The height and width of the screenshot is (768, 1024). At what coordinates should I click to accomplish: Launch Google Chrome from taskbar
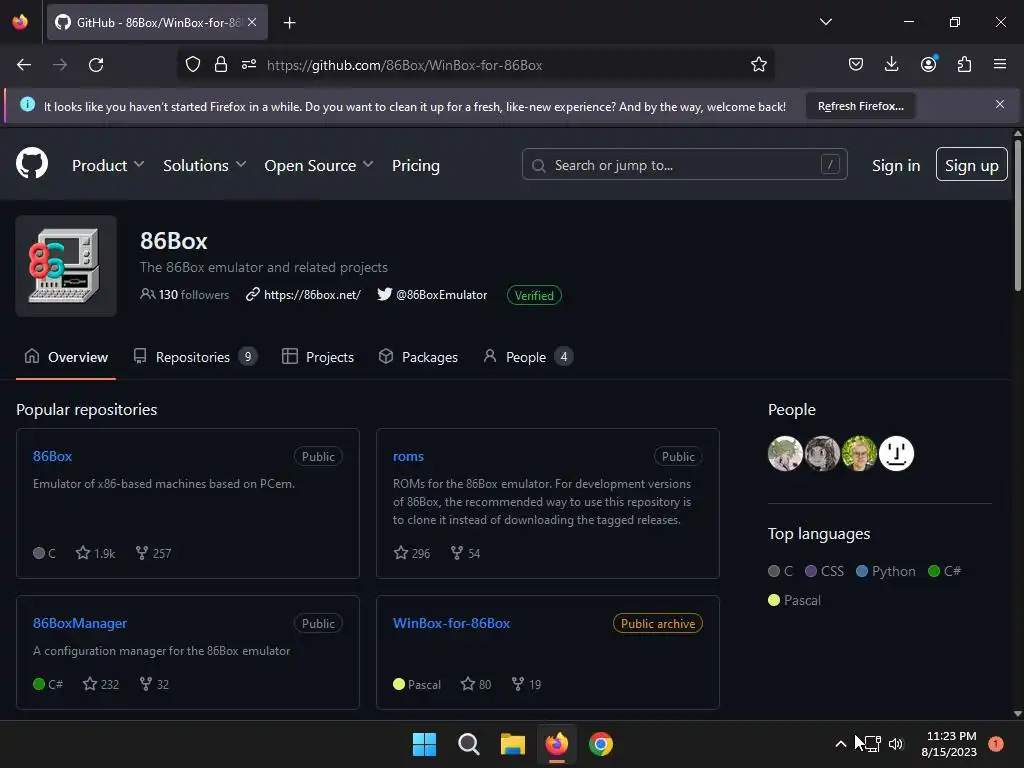[x=601, y=744]
